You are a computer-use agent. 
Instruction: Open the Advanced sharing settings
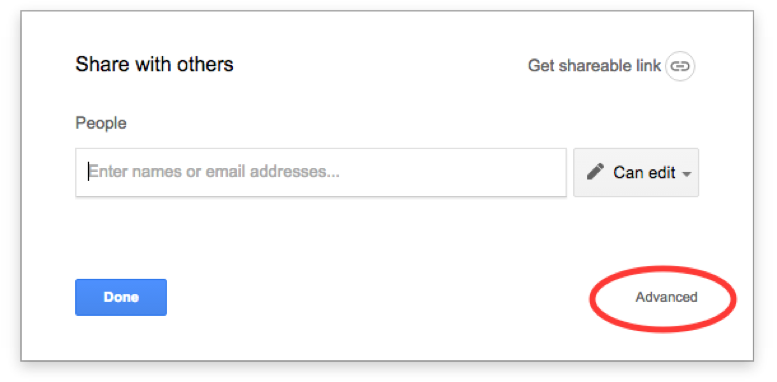[666, 297]
